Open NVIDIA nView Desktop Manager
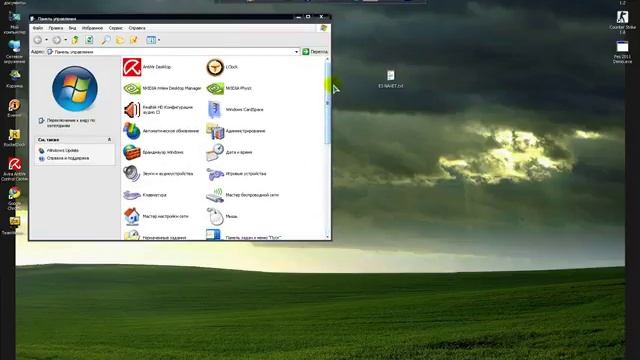 (x=162, y=88)
